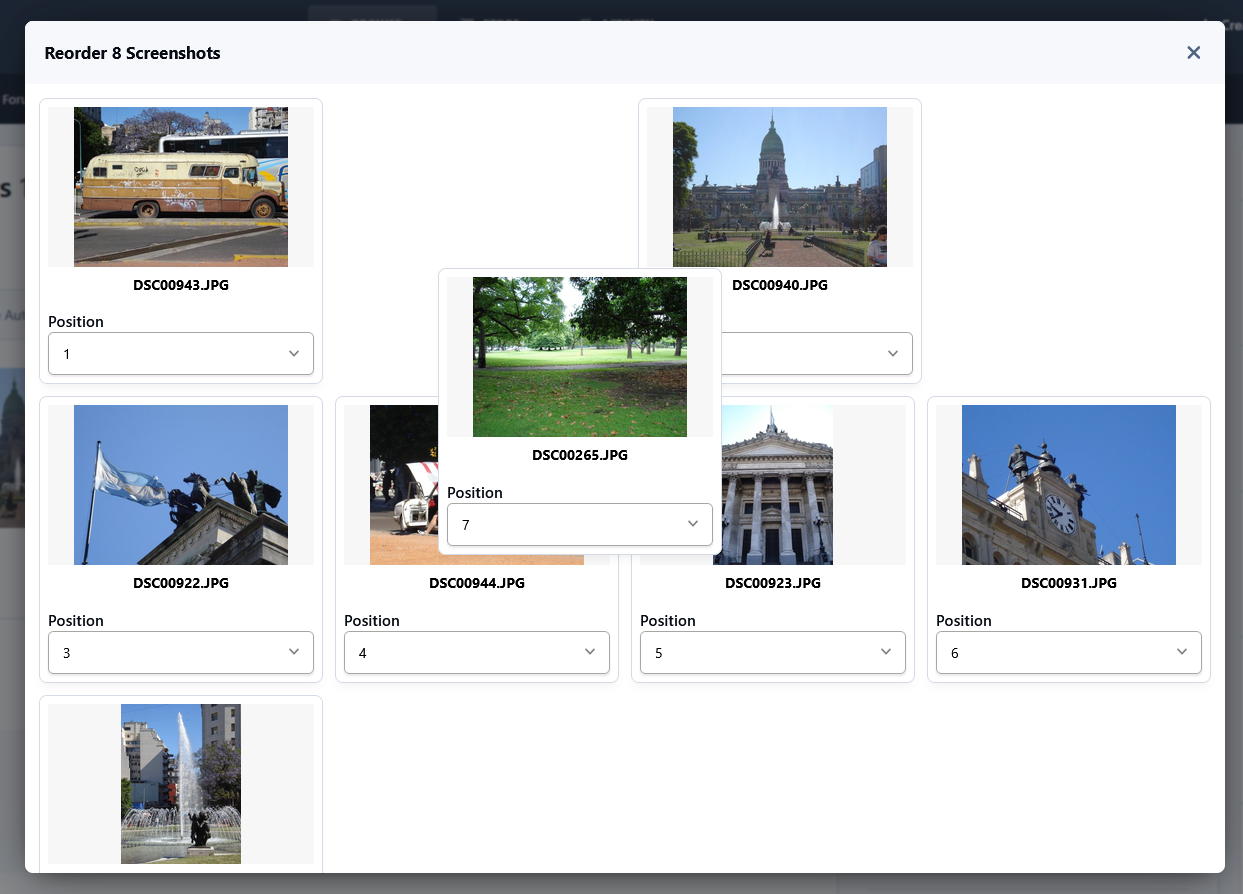1243x894 pixels.
Task: Select the street scene thumbnail DSC00944.JPG
Action: coord(404,485)
